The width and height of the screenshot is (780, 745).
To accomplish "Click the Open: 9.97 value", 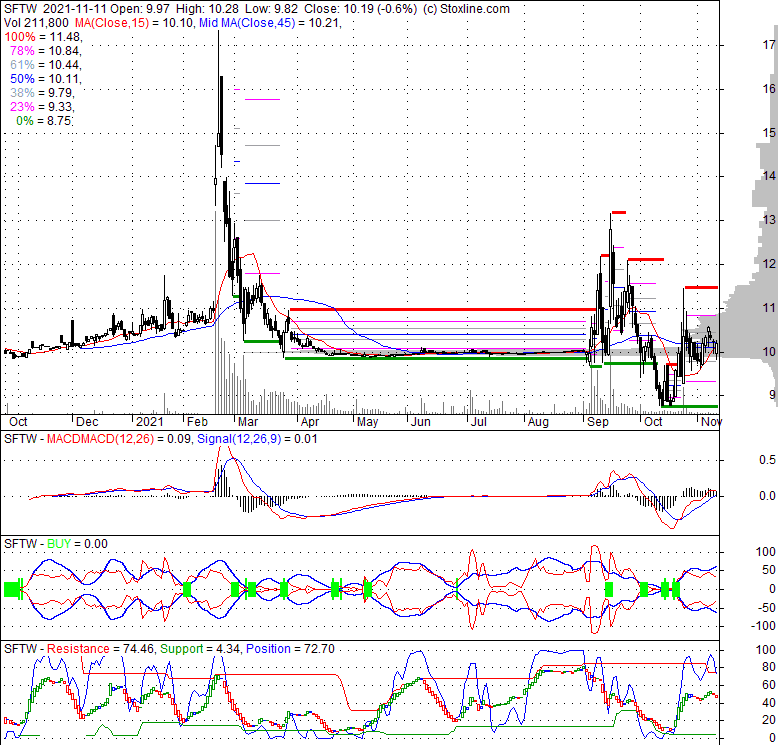I will click(x=140, y=9).
